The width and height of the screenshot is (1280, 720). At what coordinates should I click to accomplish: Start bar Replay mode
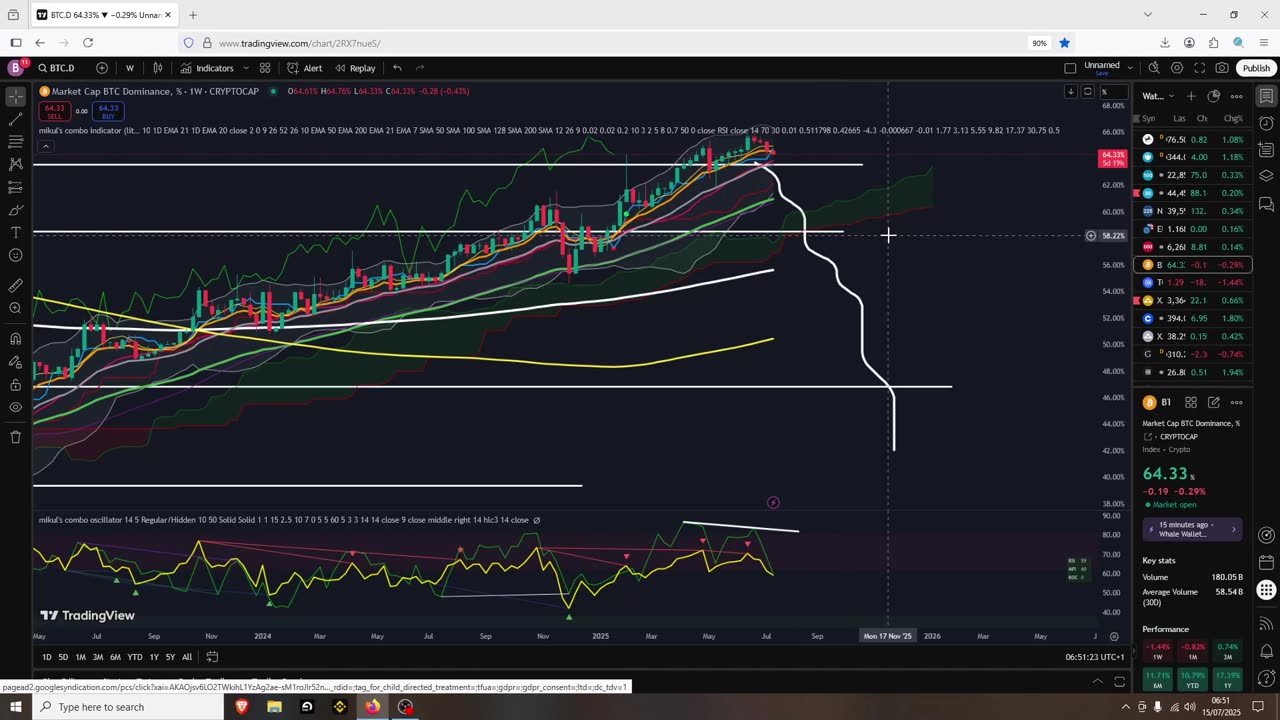click(x=355, y=68)
